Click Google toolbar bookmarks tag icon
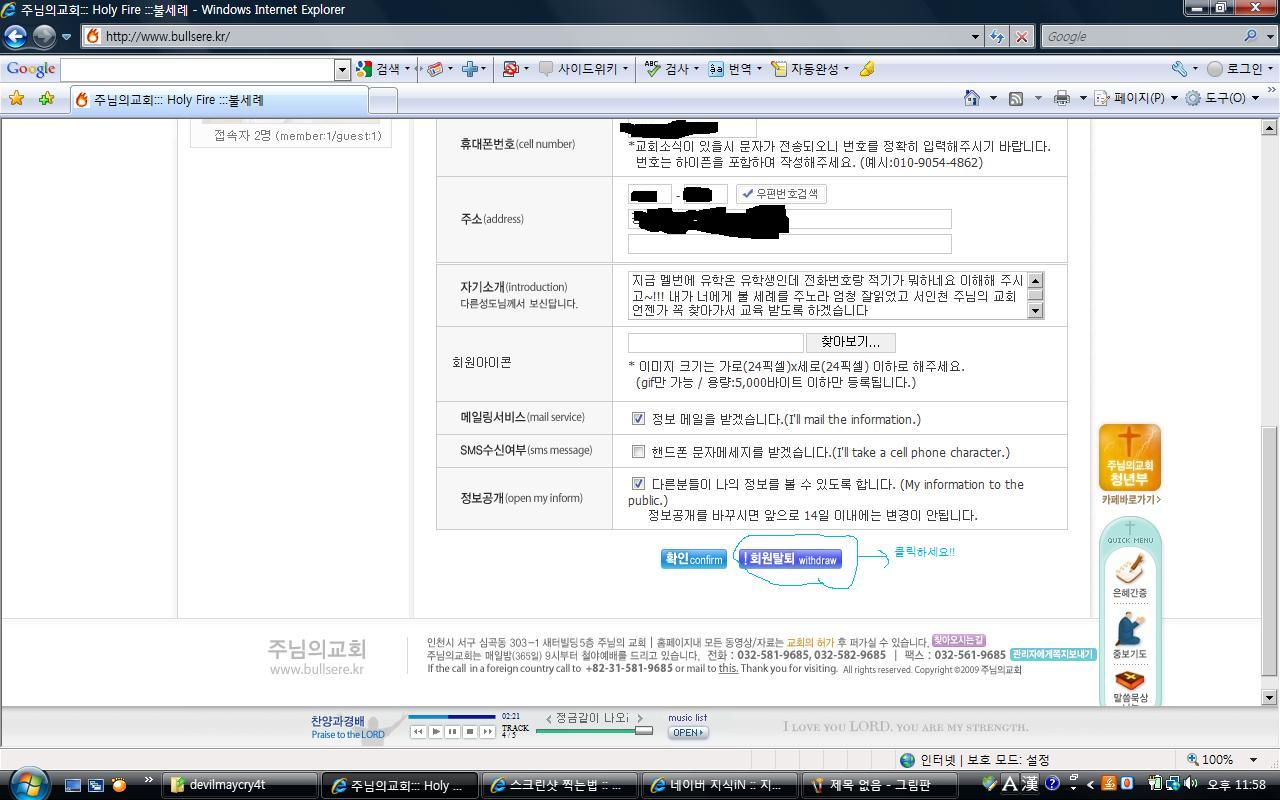This screenshot has width=1280, height=800. point(435,68)
